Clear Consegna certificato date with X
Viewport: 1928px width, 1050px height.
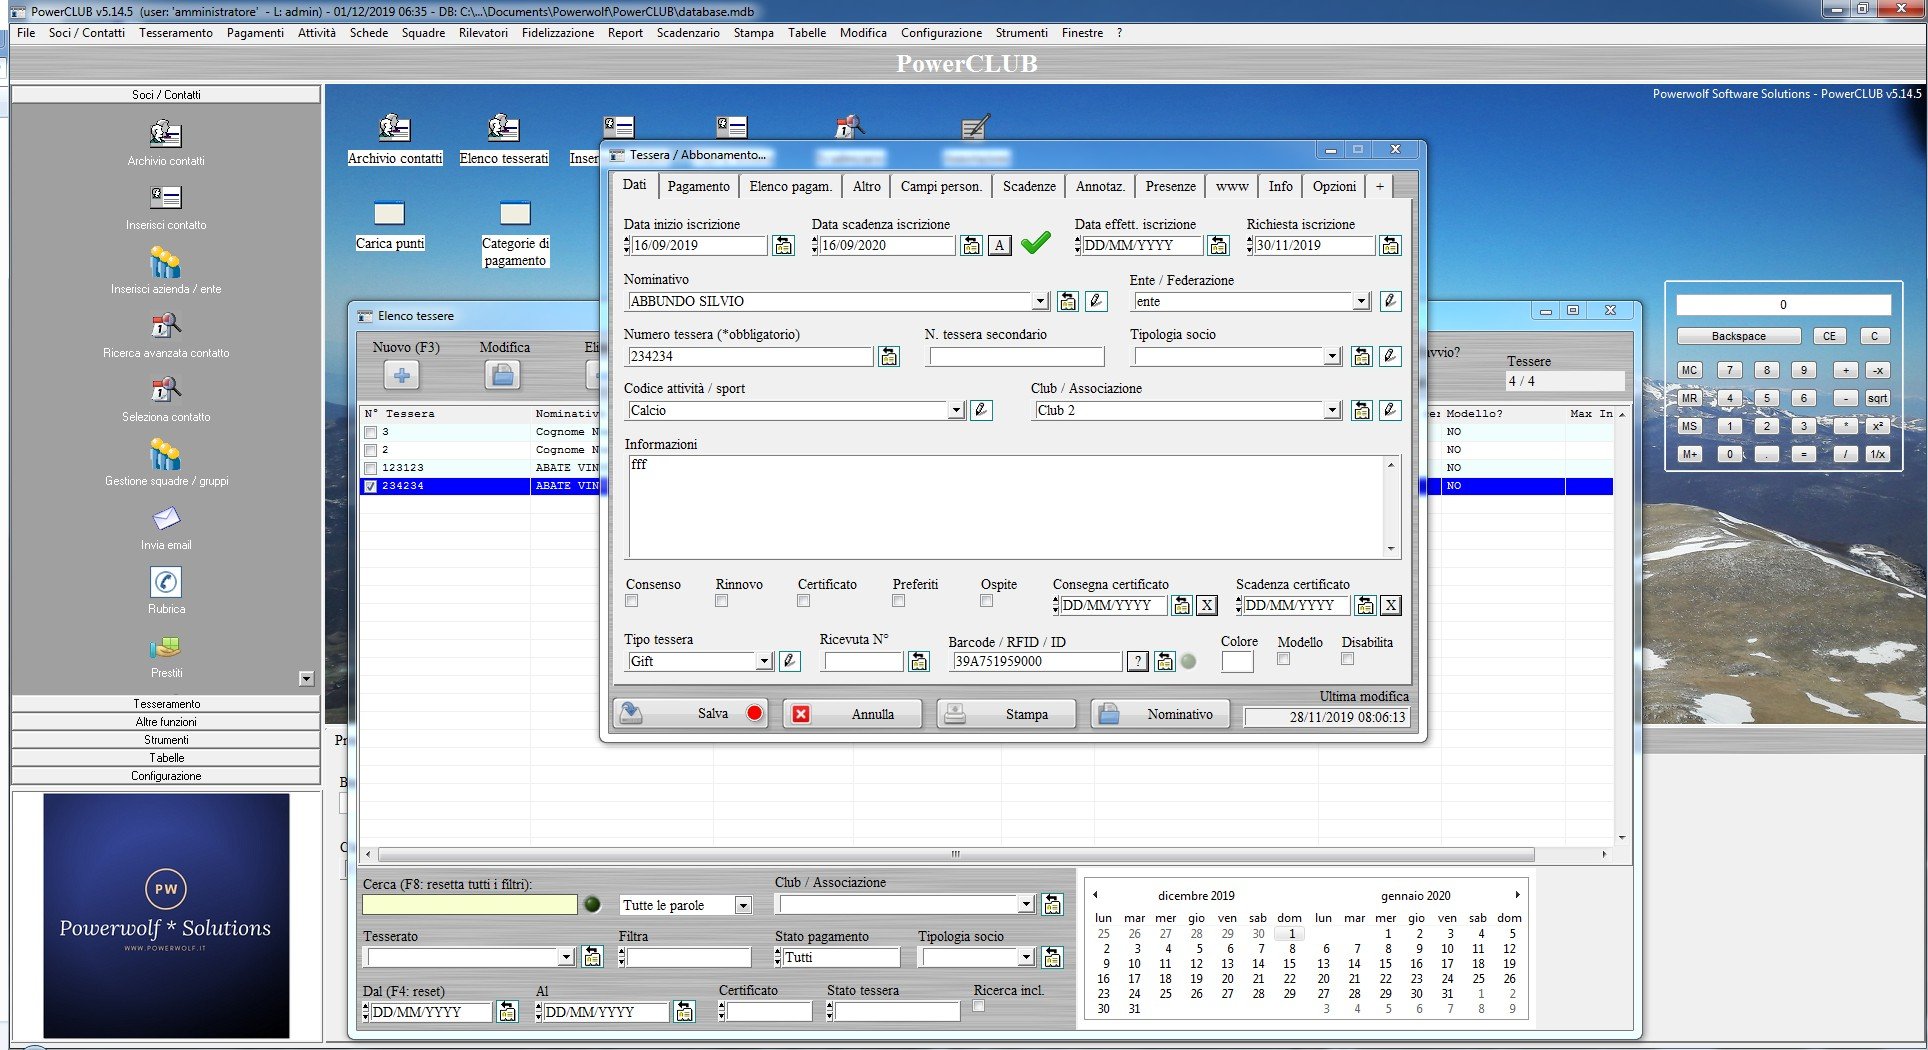tap(1207, 605)
